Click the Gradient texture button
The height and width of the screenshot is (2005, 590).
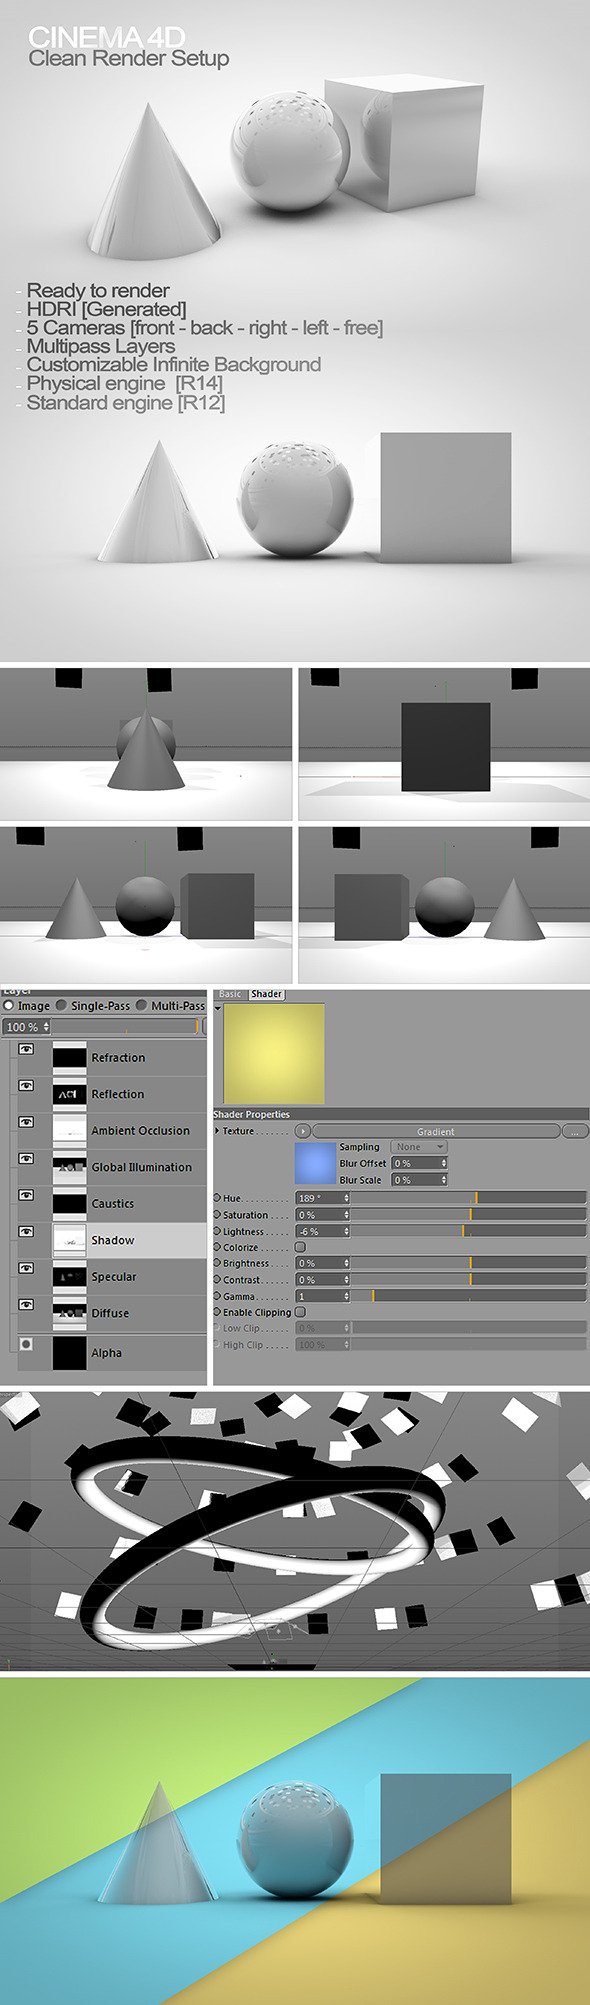click(436, 1131)
